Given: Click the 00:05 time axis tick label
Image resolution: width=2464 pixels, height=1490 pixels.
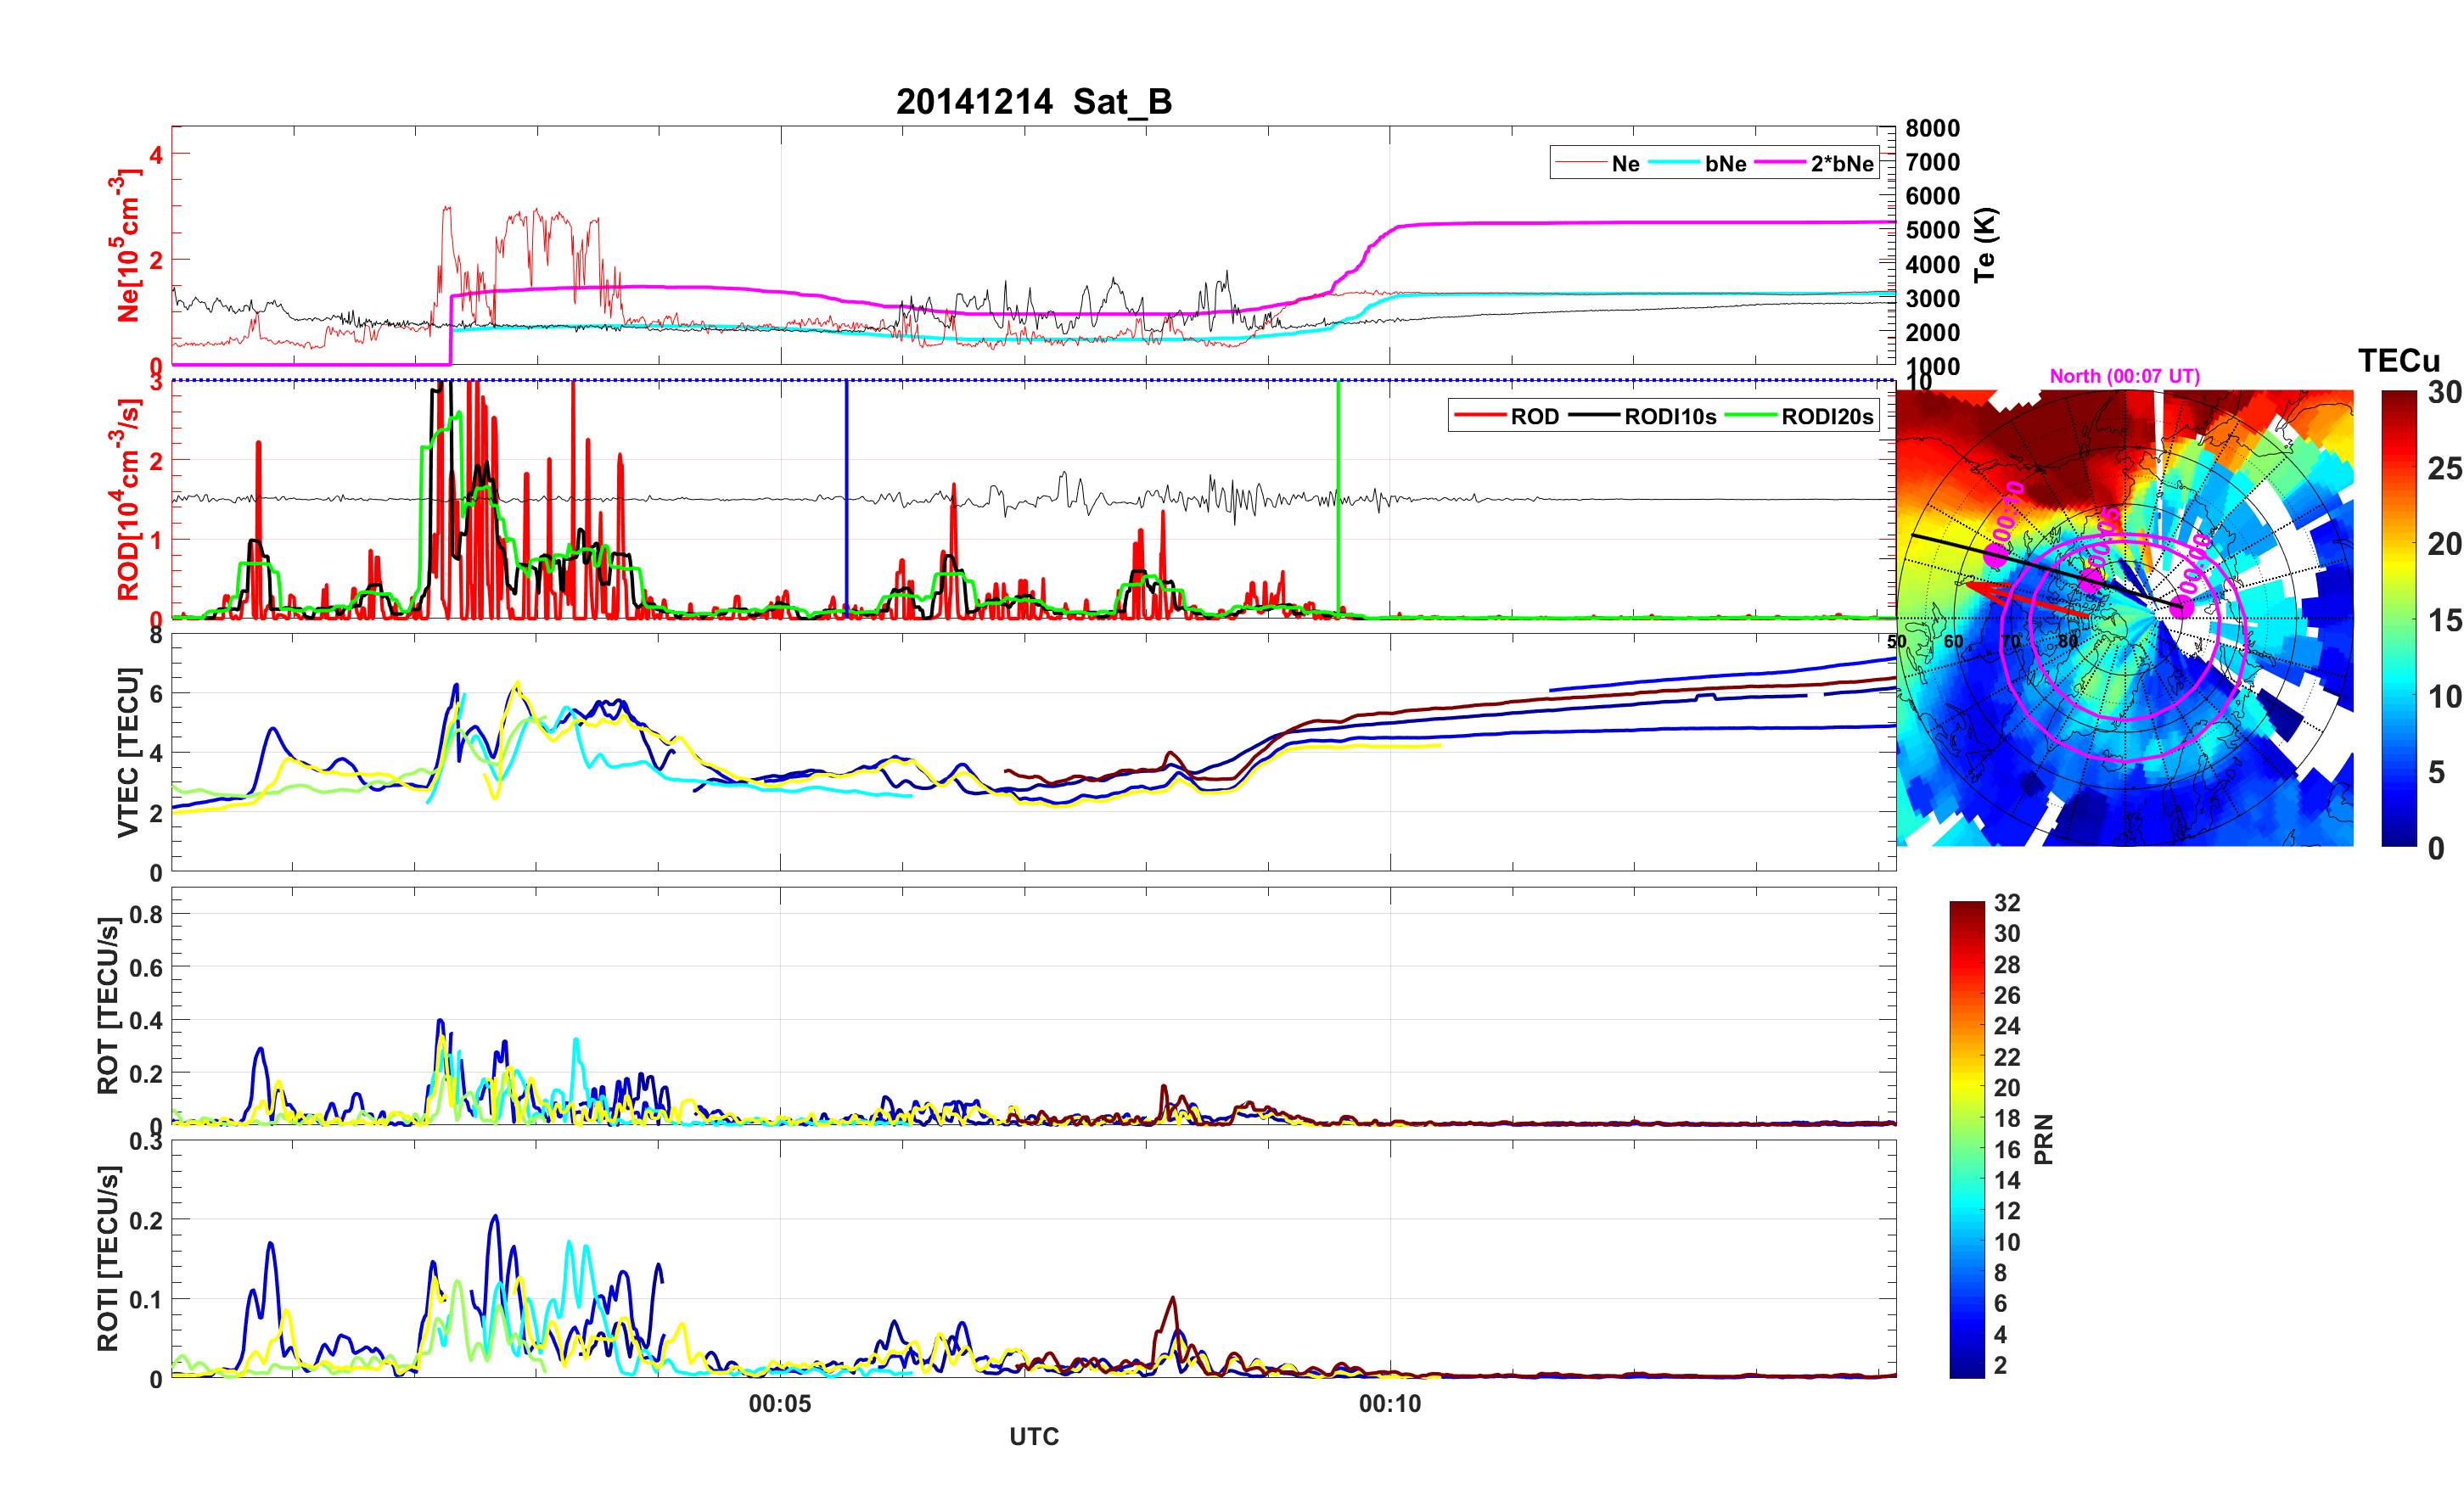Looking at the screenshot, I should pos(780,1404).
